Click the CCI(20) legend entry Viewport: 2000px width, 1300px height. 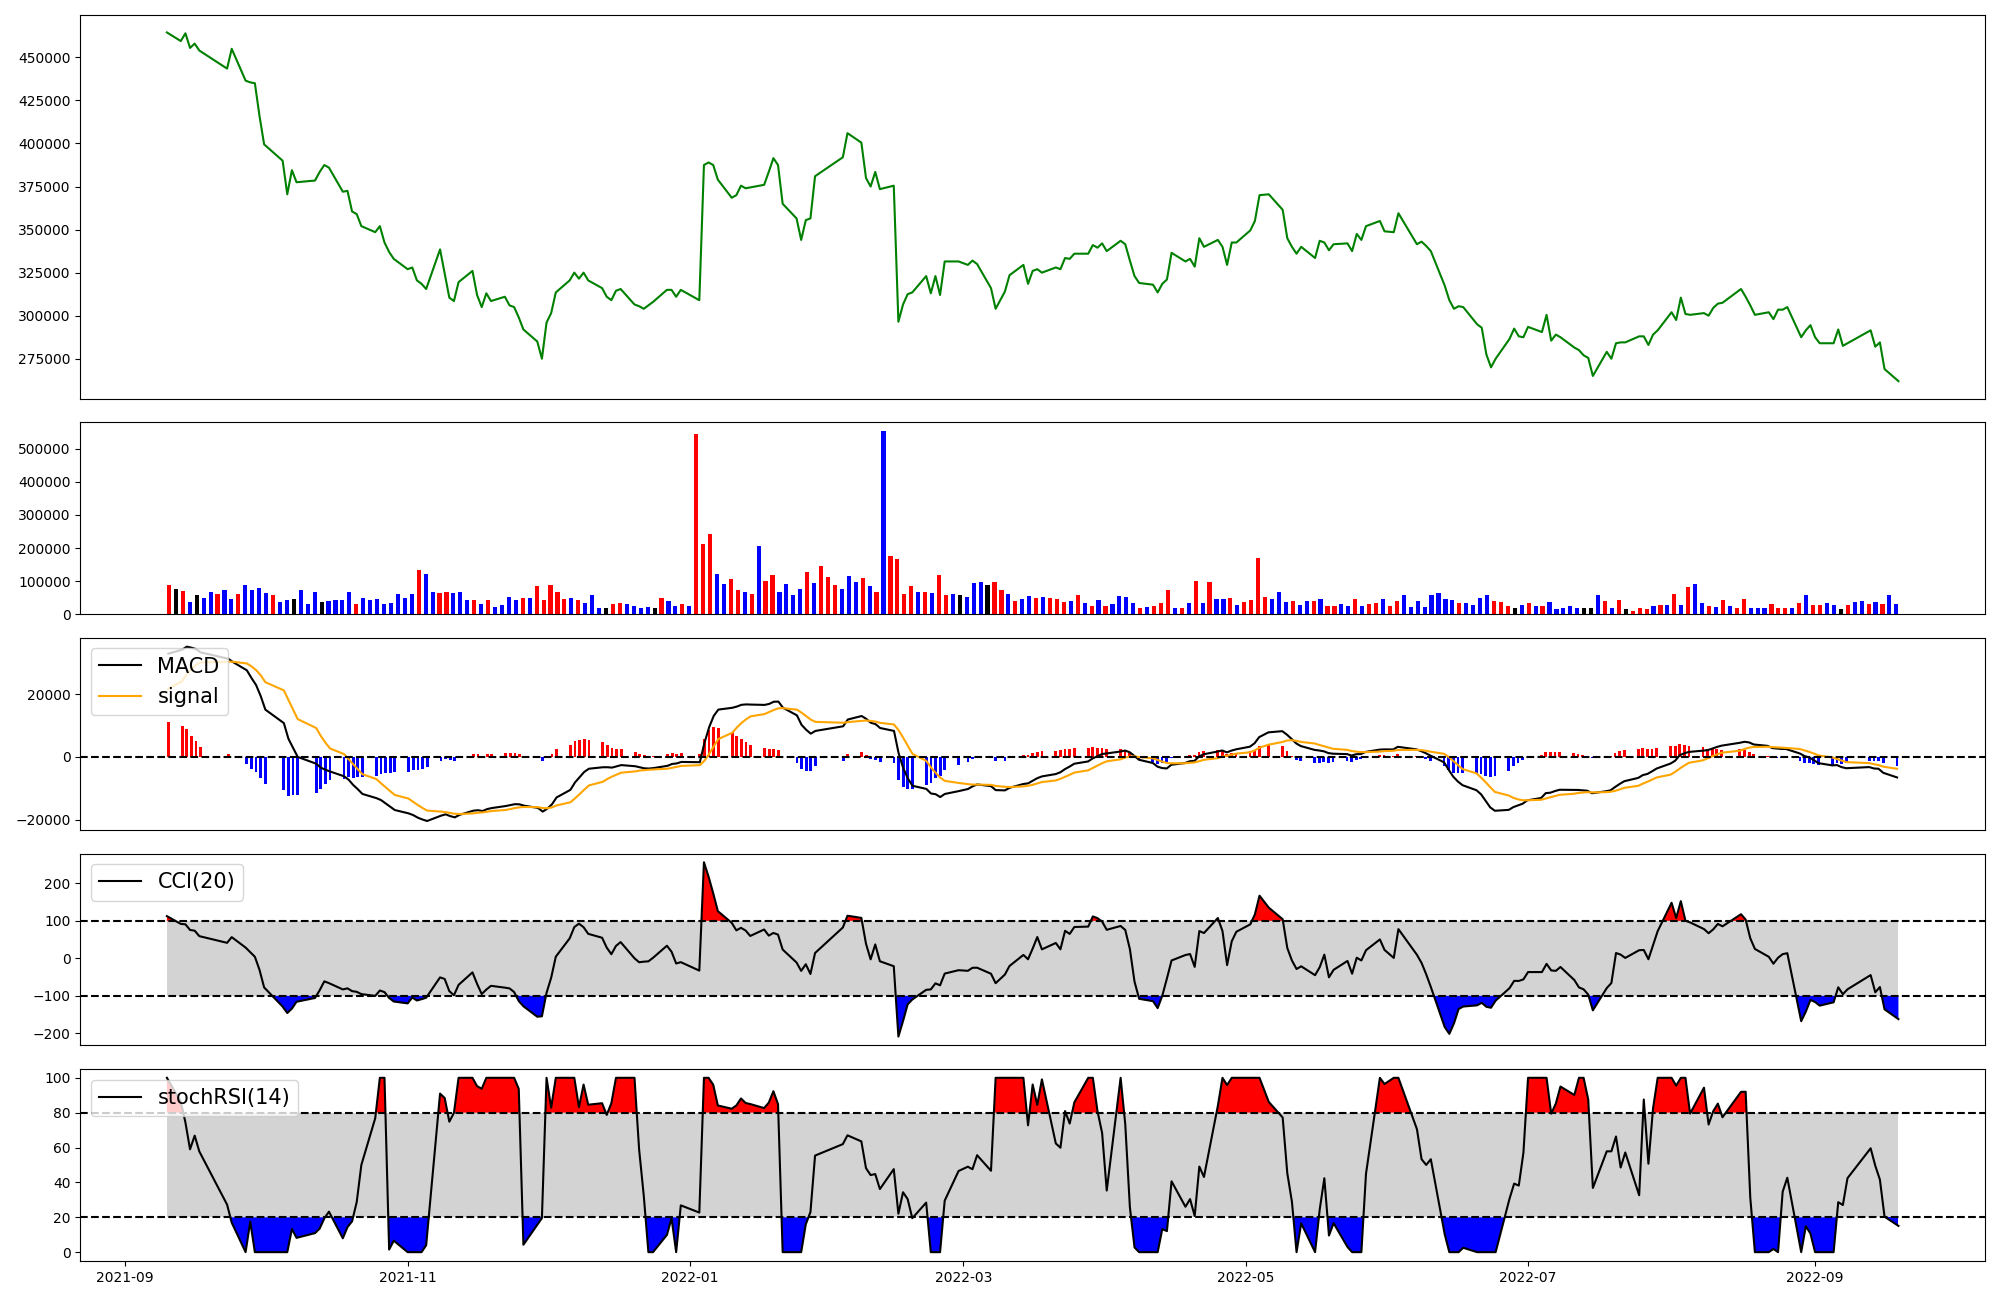point(195,881)
